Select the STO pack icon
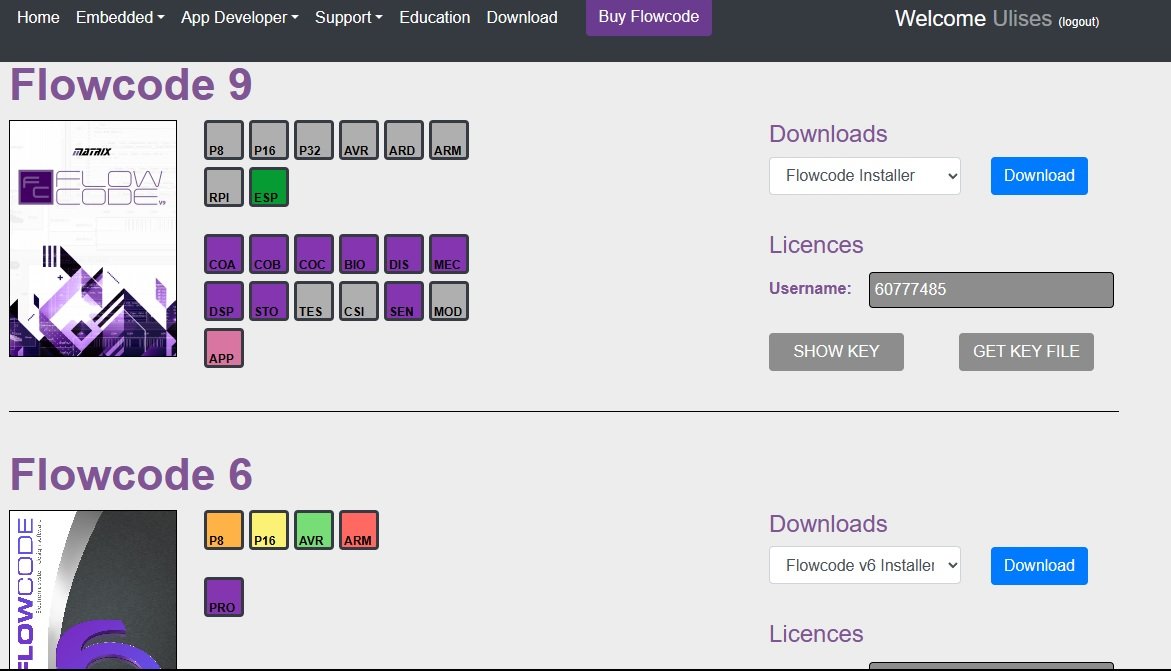1171x671 pixels. tap(269, 301)
